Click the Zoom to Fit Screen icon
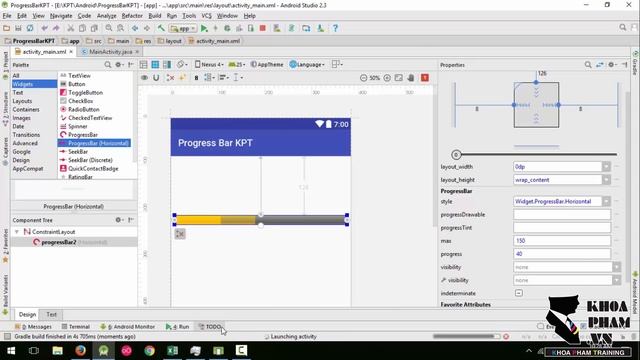 (398, 78)
